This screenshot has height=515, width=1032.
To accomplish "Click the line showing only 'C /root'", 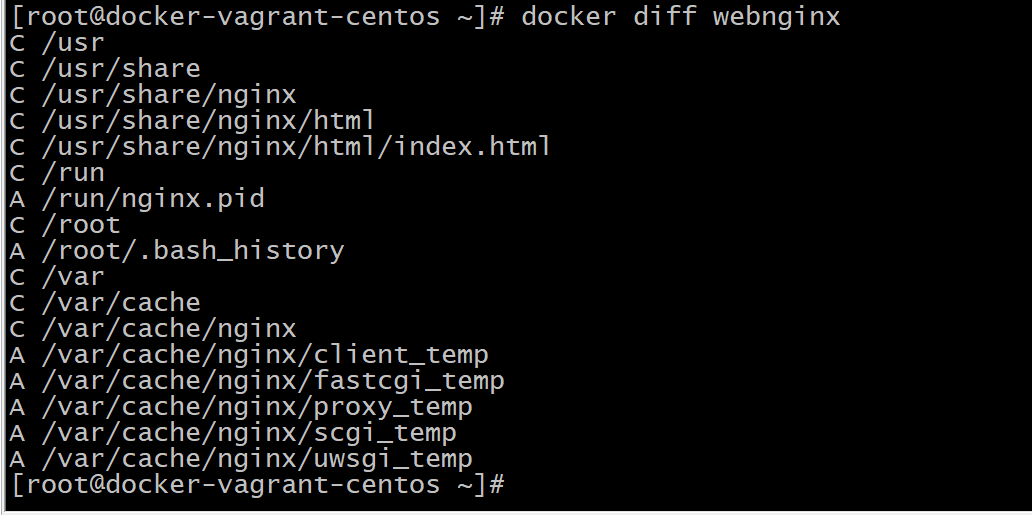I will point(65,225).
